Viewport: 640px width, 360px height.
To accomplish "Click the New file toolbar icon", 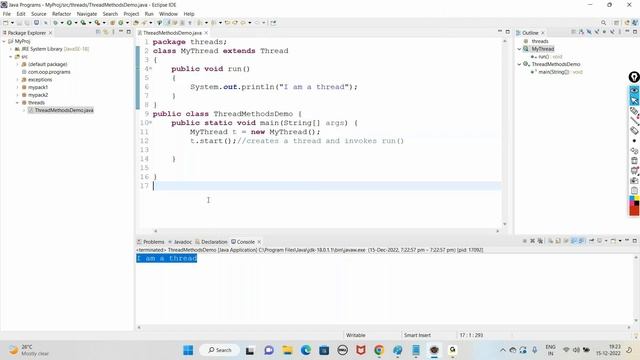I will pyautogui.click(x=6, y=23).
